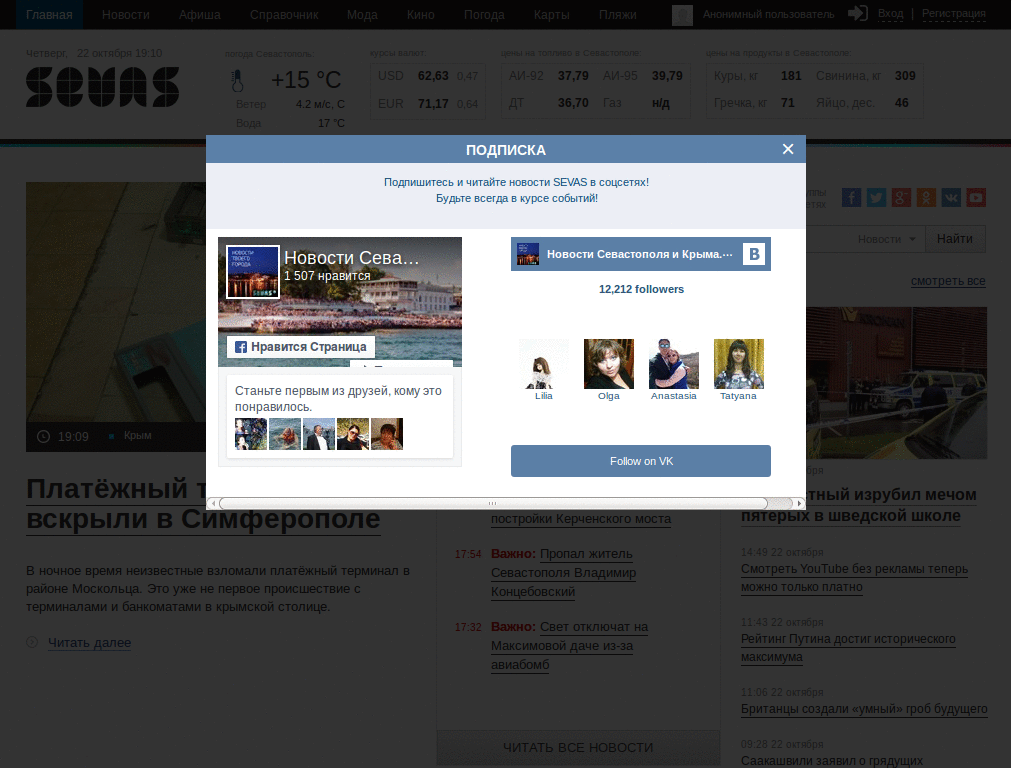Click the Анонимный пользователь label
This screenshot has height=768, width=1024.
768,14
